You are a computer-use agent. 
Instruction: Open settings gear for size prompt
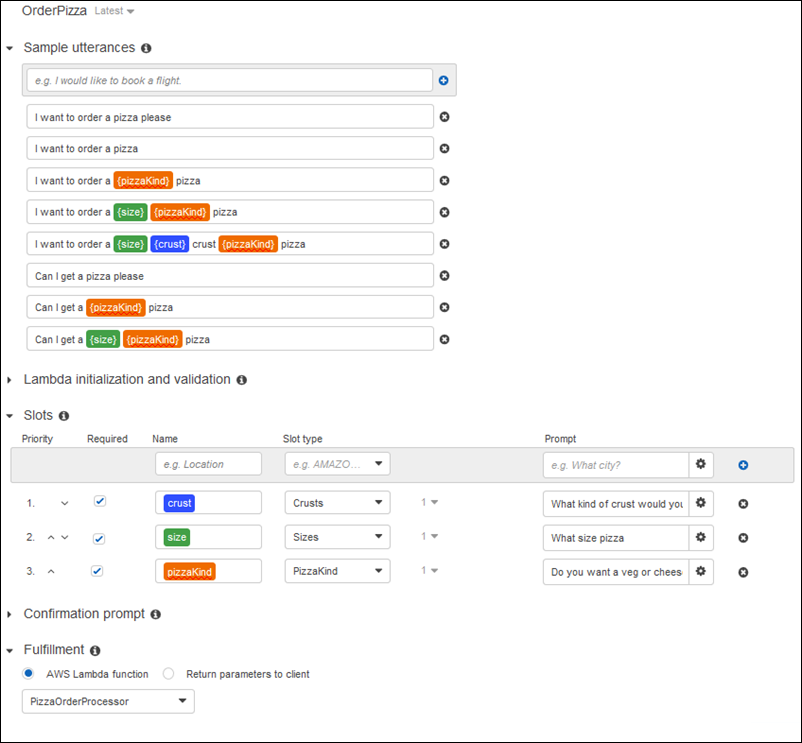pyautogui.click(x=701, y=537)
